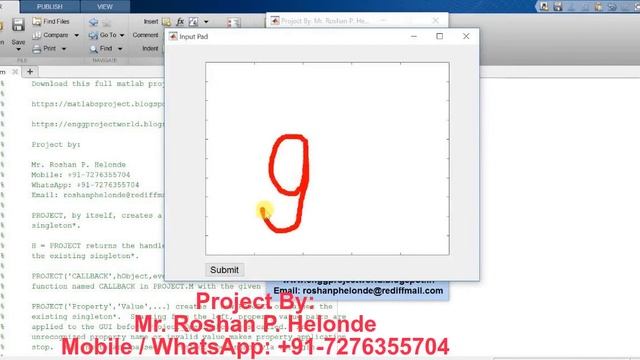Click the Save floppy disk icon
640x360 pixels.
click(x=18, y=25)
